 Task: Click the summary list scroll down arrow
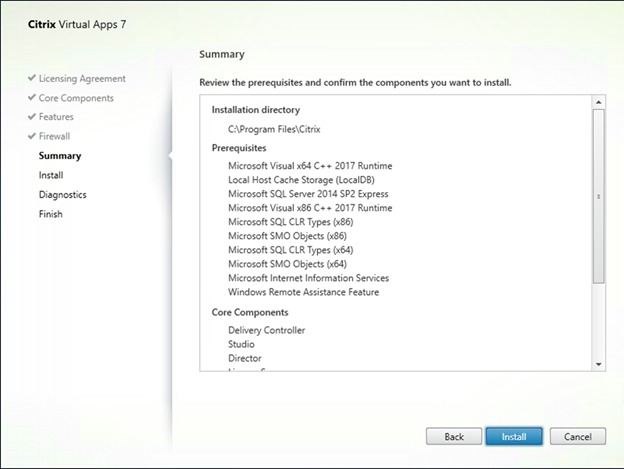click(599, 364)
